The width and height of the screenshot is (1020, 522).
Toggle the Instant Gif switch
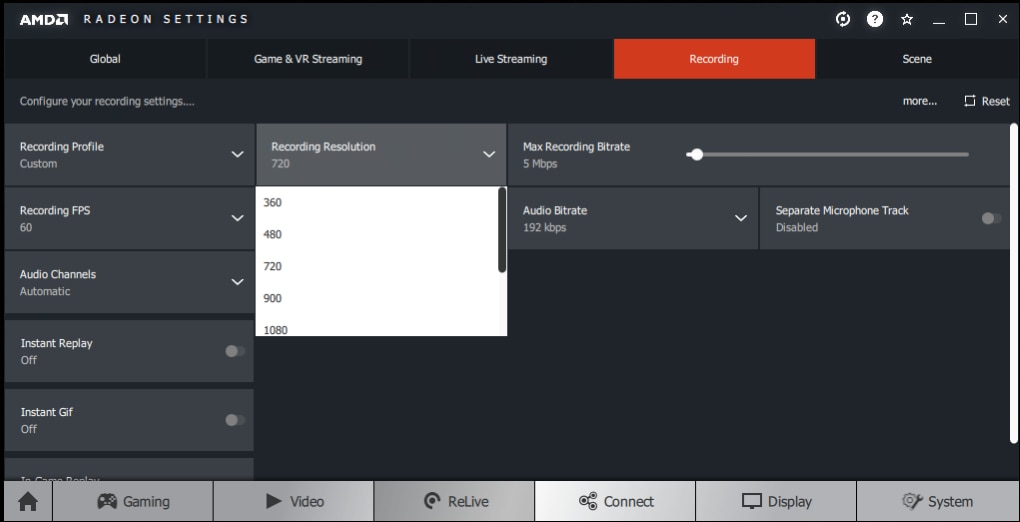click(235, 420)
